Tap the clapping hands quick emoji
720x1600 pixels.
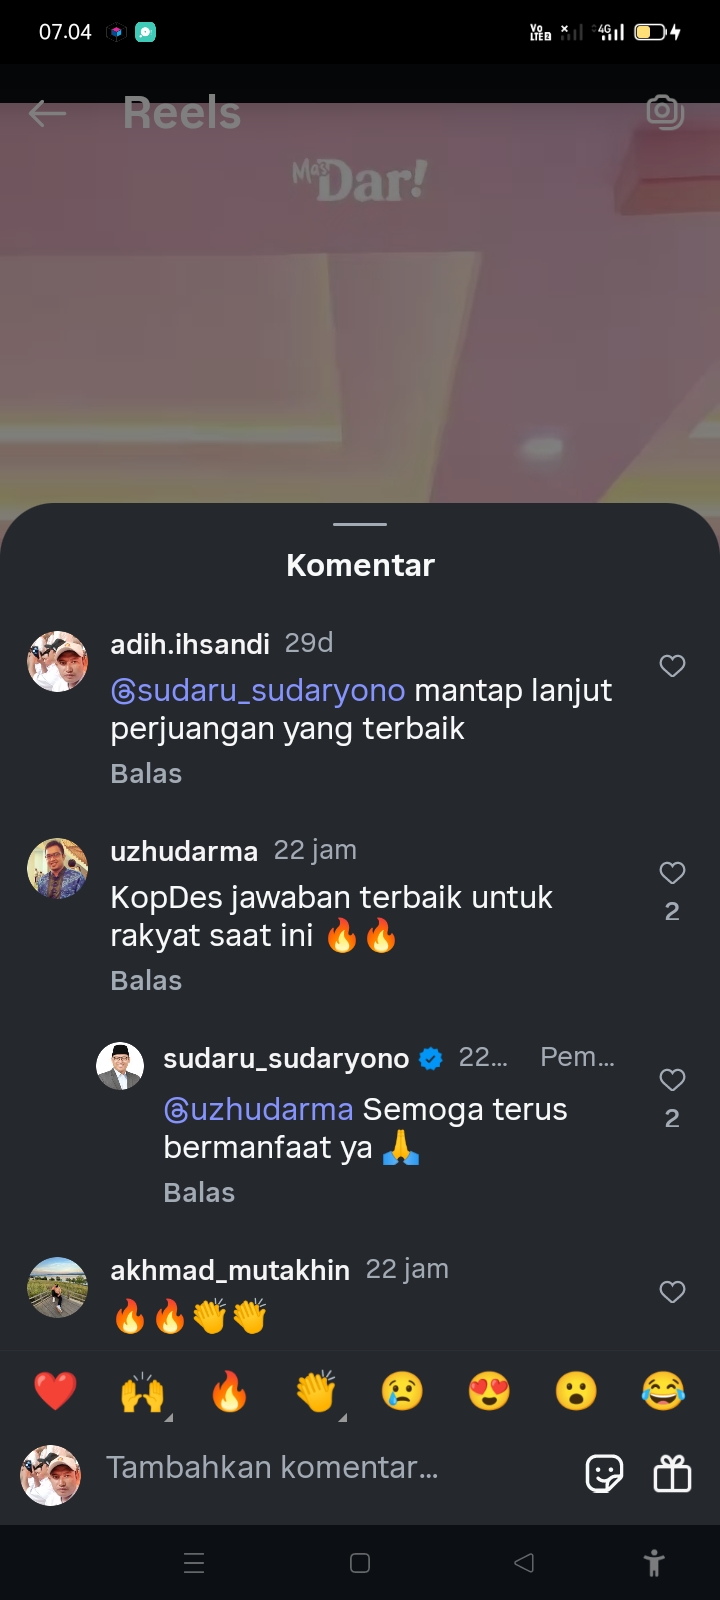[x=316, y=1391]
